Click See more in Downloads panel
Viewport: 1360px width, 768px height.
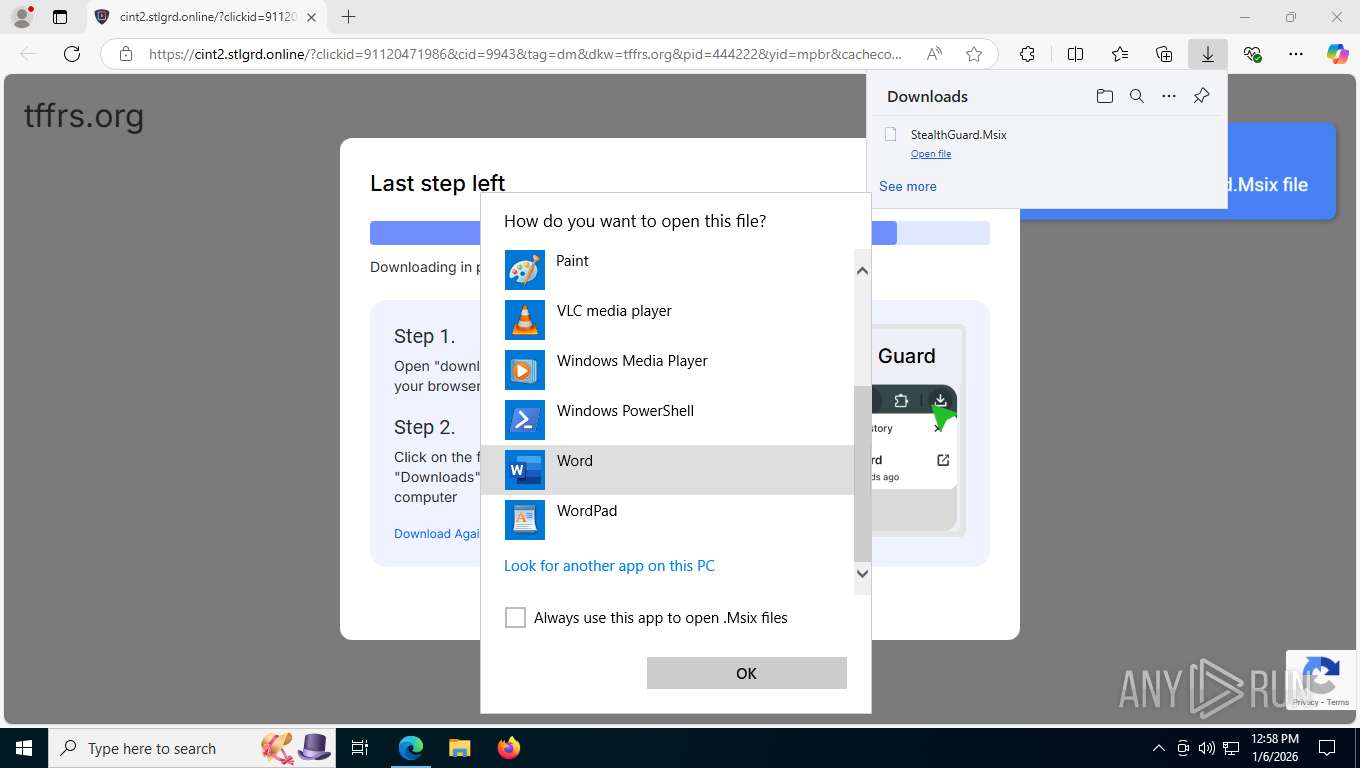[x=908, y=186]
